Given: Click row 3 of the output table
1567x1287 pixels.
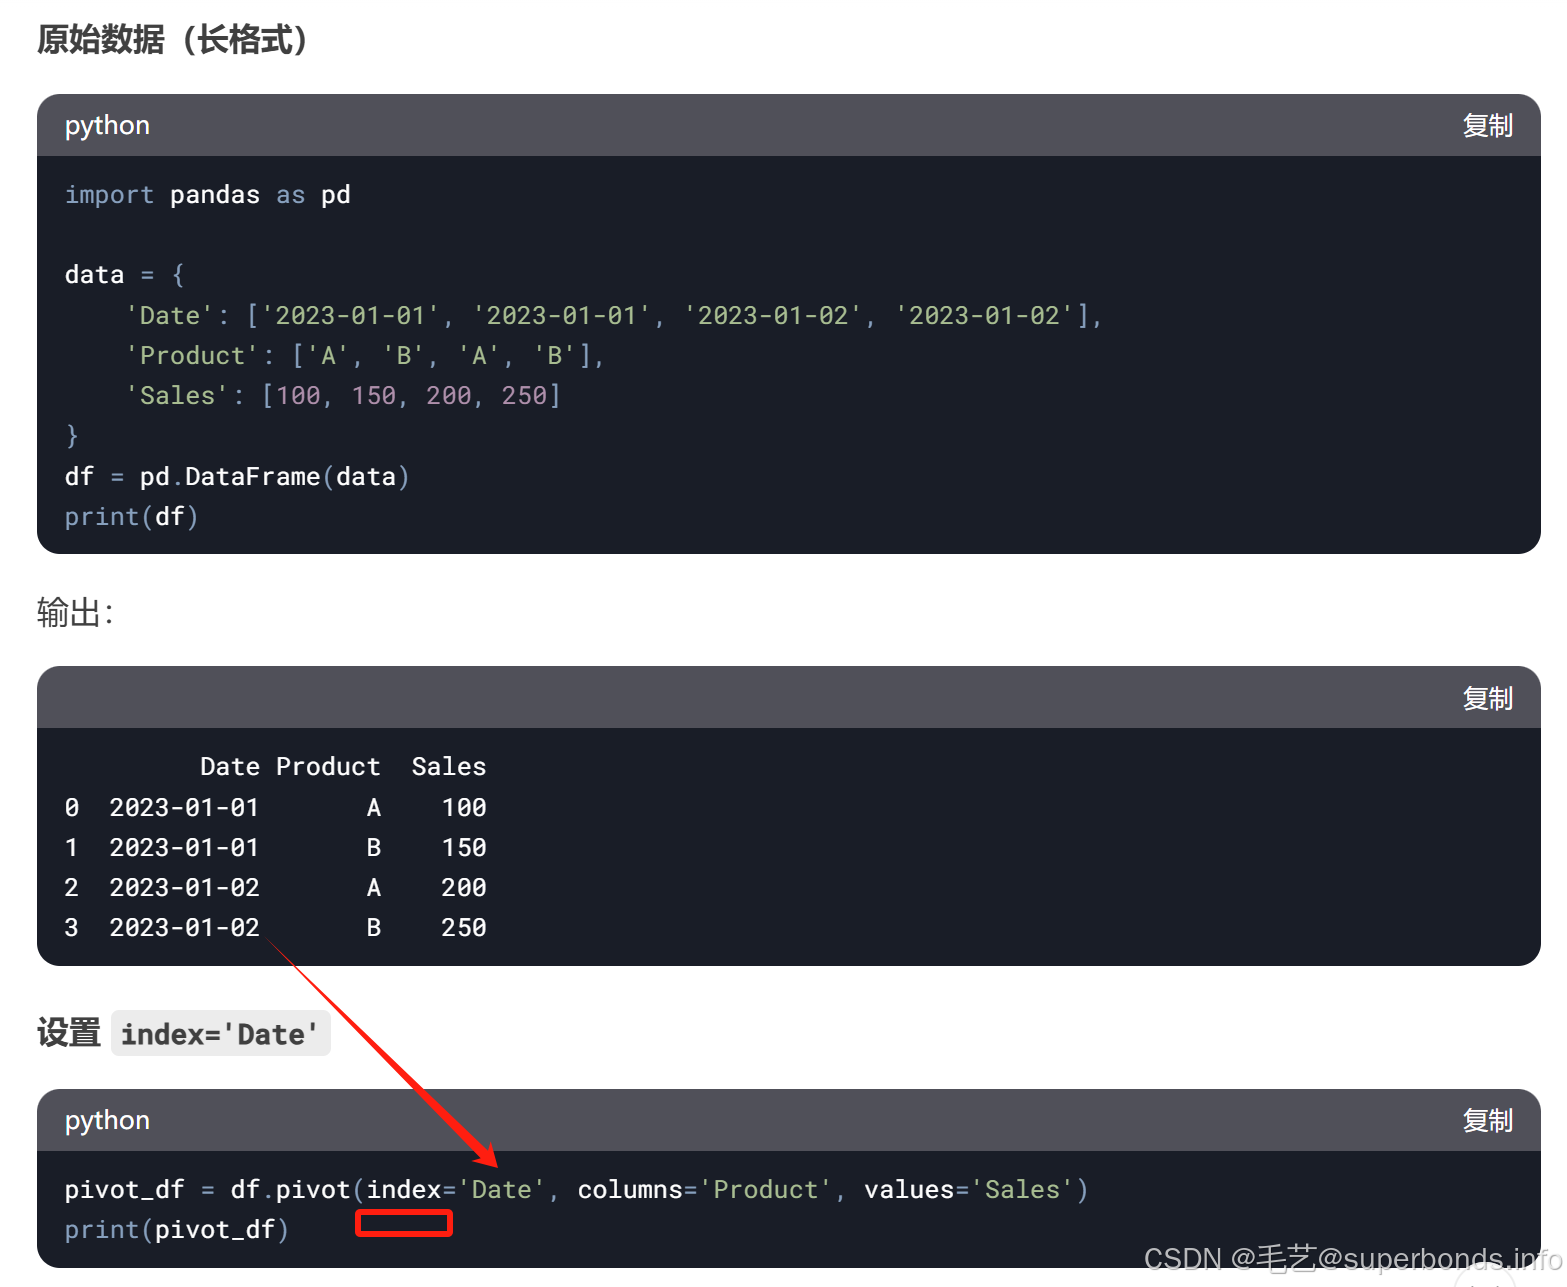Looking at the screenshot, I should click(270, 927).
